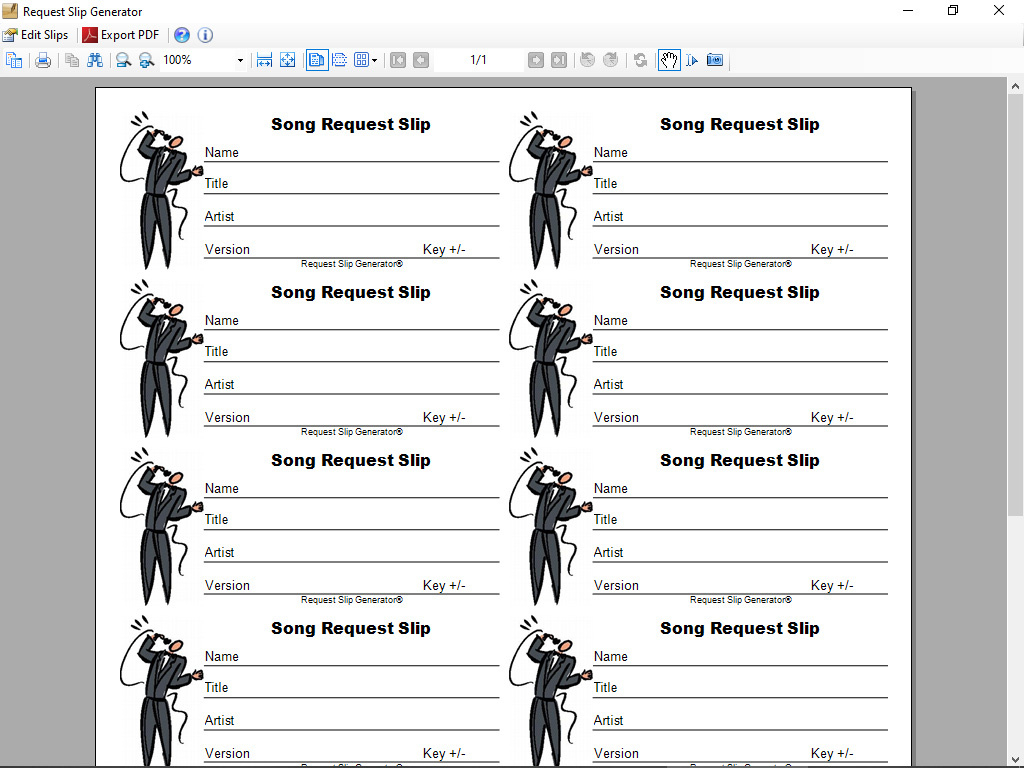Select the text selection tool
This screenshot has height=768, width=1024.
(x=692, y=60)
